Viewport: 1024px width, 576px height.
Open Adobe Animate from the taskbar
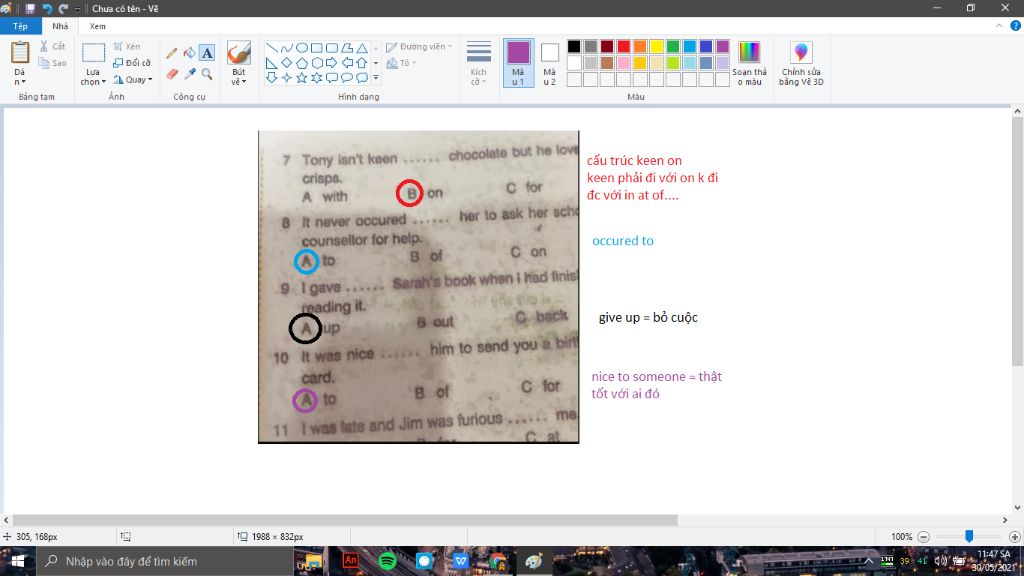[351, 561]
